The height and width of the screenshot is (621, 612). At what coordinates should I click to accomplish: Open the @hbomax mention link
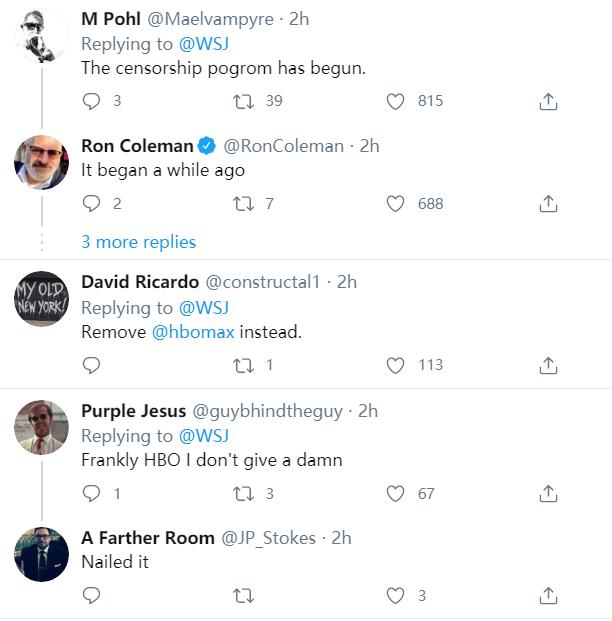coord(193,332)
